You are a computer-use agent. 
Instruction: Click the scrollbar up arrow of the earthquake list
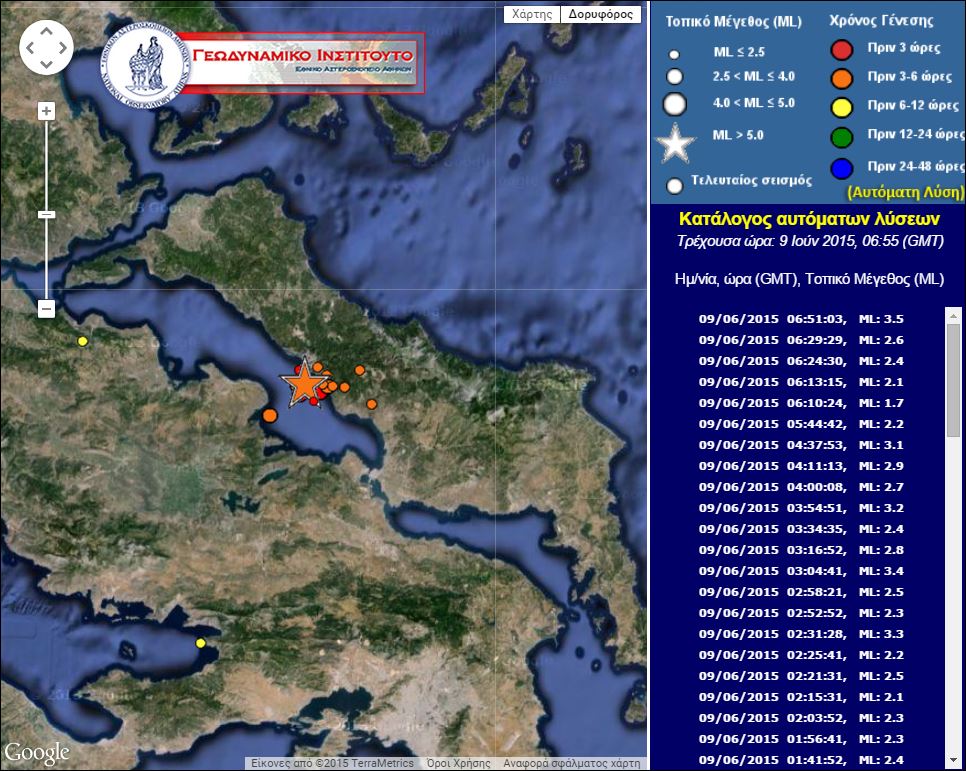(953, 315)
